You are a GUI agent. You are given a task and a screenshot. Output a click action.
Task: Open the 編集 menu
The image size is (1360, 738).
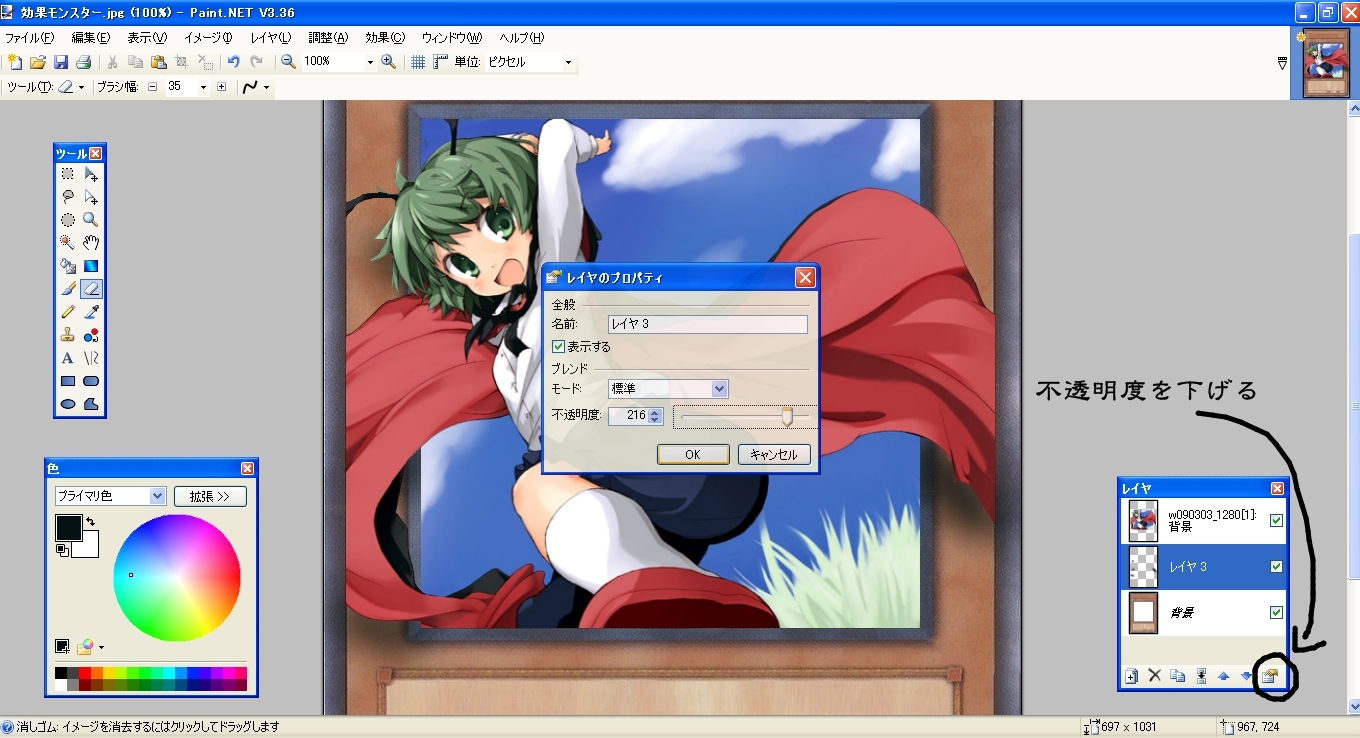[90, 38]
